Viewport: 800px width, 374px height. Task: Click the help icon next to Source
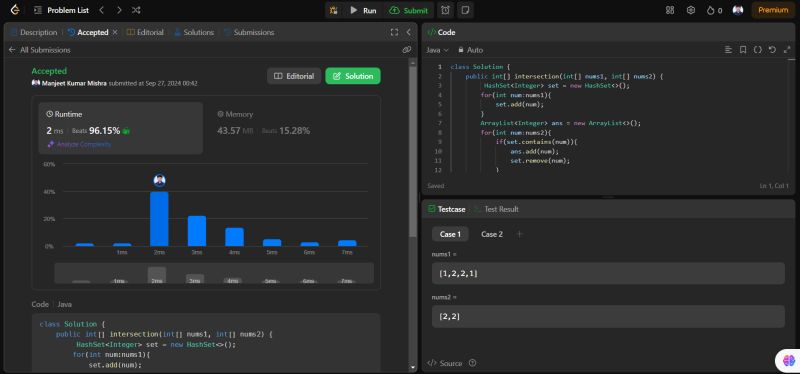pyautogui.click(x=472, y=363)
